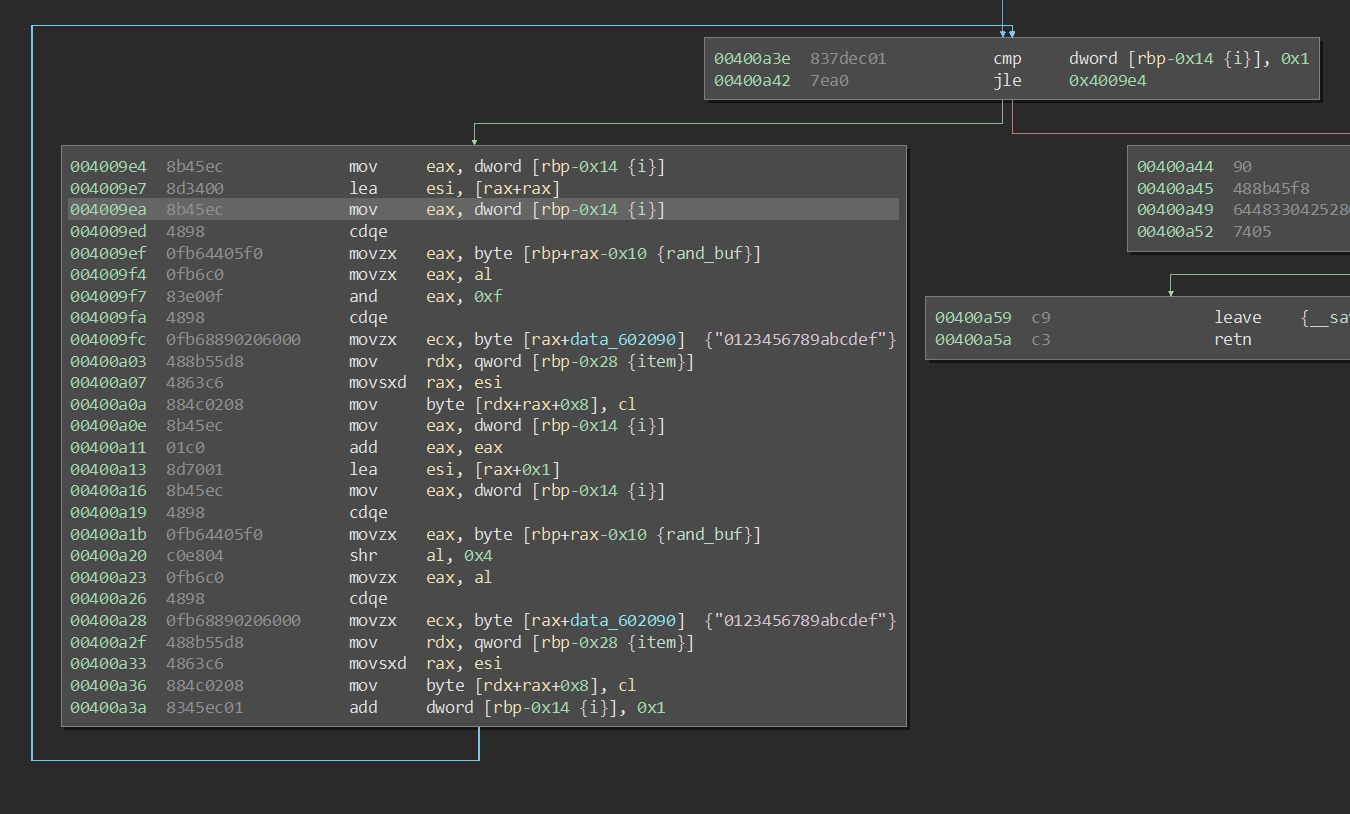Image resolution: width=1350 pixels, height=814 pixels.
Task: Click the retn instruction in the exit block
Action: [x=1232, y=339]
